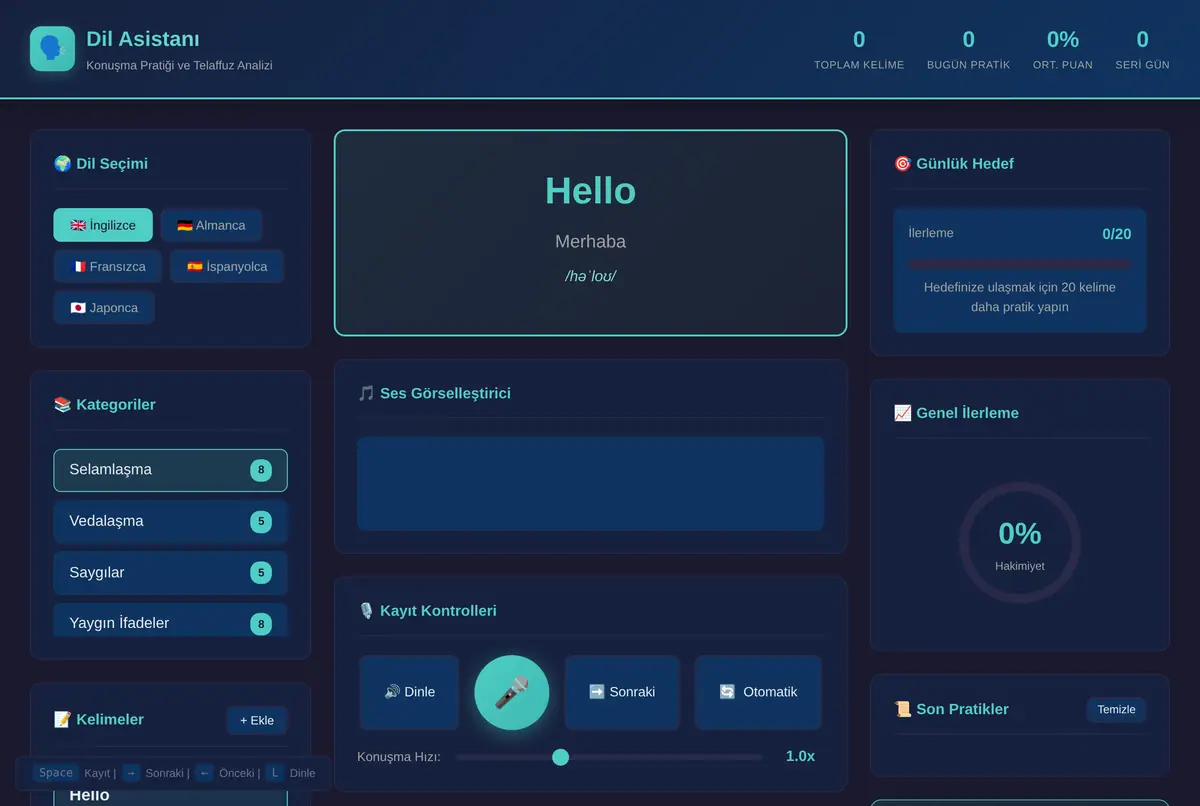
Task: Click the Kelimeler panel heading
Action: 99,720
